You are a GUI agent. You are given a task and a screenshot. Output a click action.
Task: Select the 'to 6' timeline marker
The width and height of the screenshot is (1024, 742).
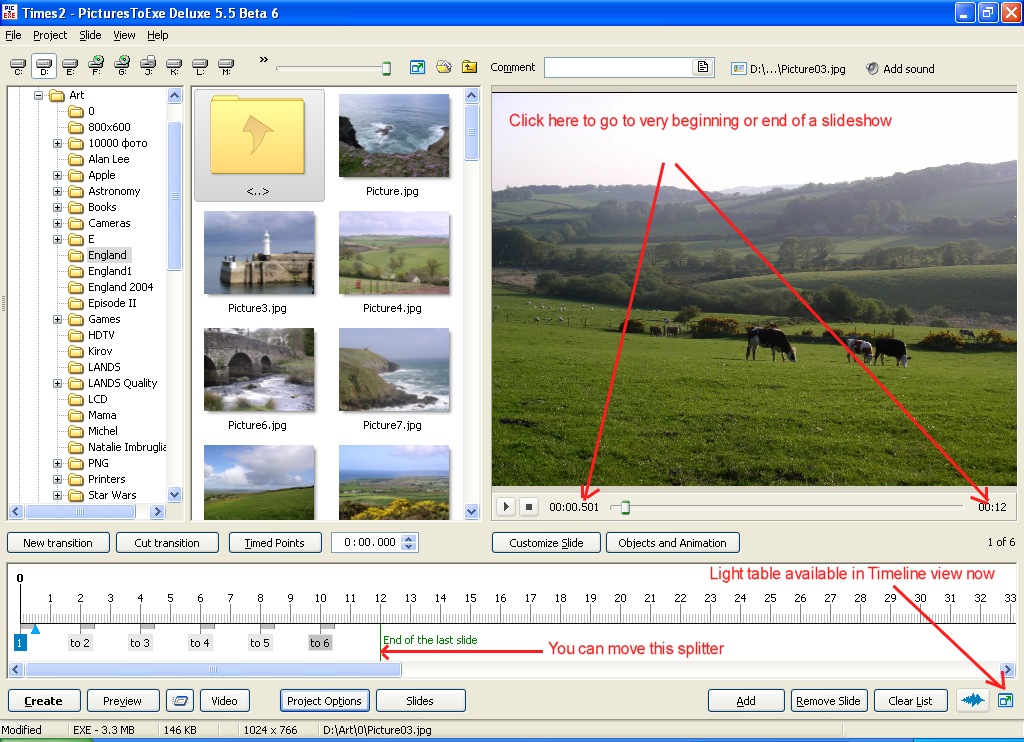tap(320, 643)
